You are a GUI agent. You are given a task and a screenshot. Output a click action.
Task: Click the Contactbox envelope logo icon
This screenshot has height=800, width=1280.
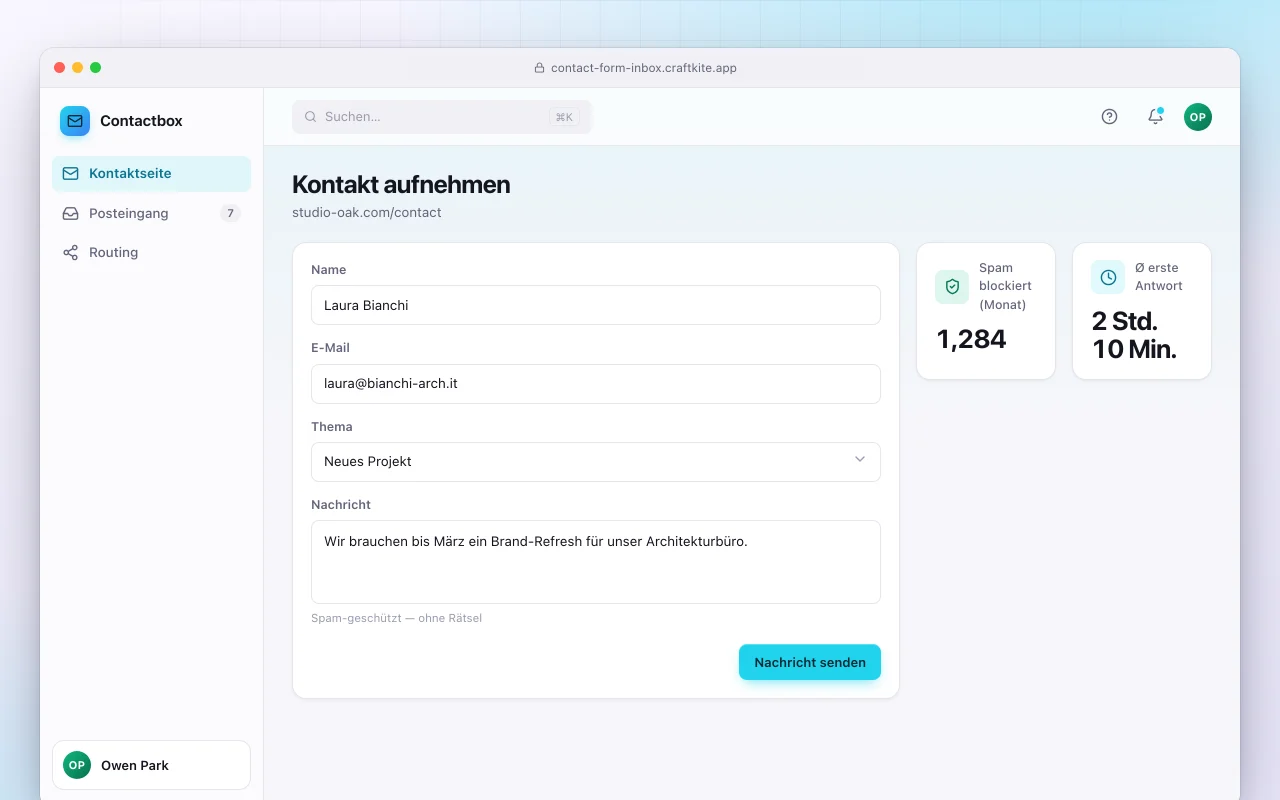75,121
